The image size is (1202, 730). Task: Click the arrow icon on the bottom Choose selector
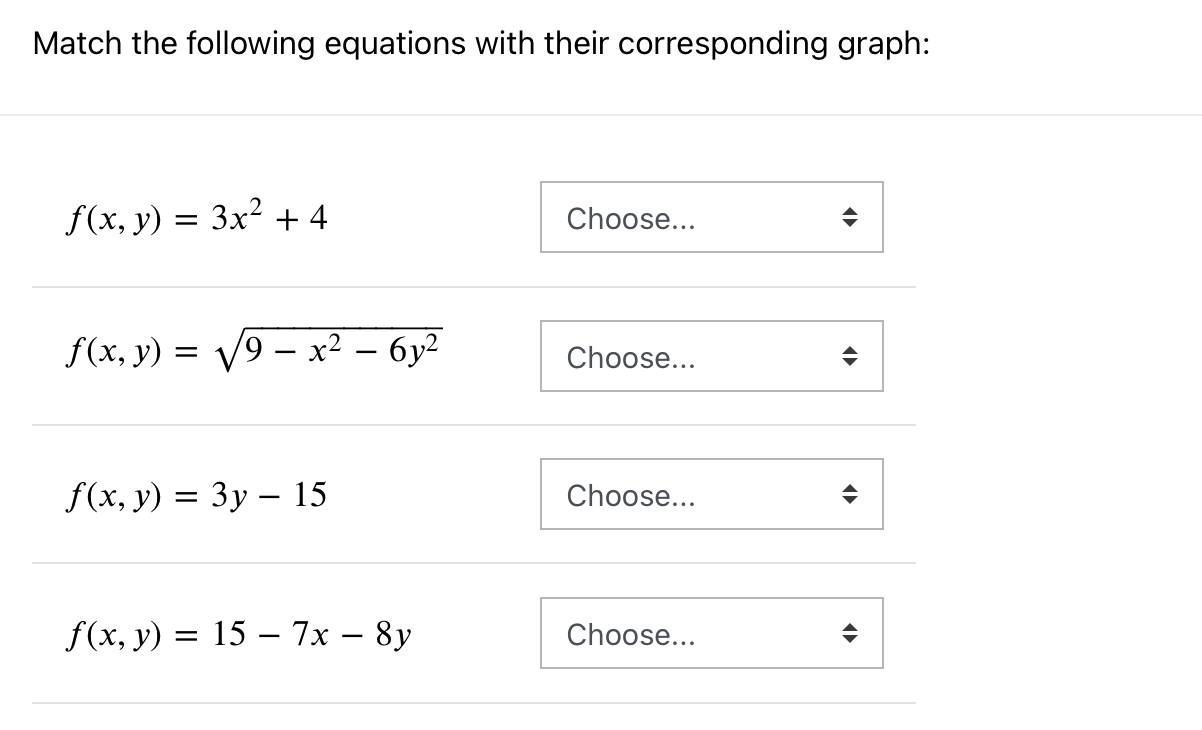coord(849,633)
